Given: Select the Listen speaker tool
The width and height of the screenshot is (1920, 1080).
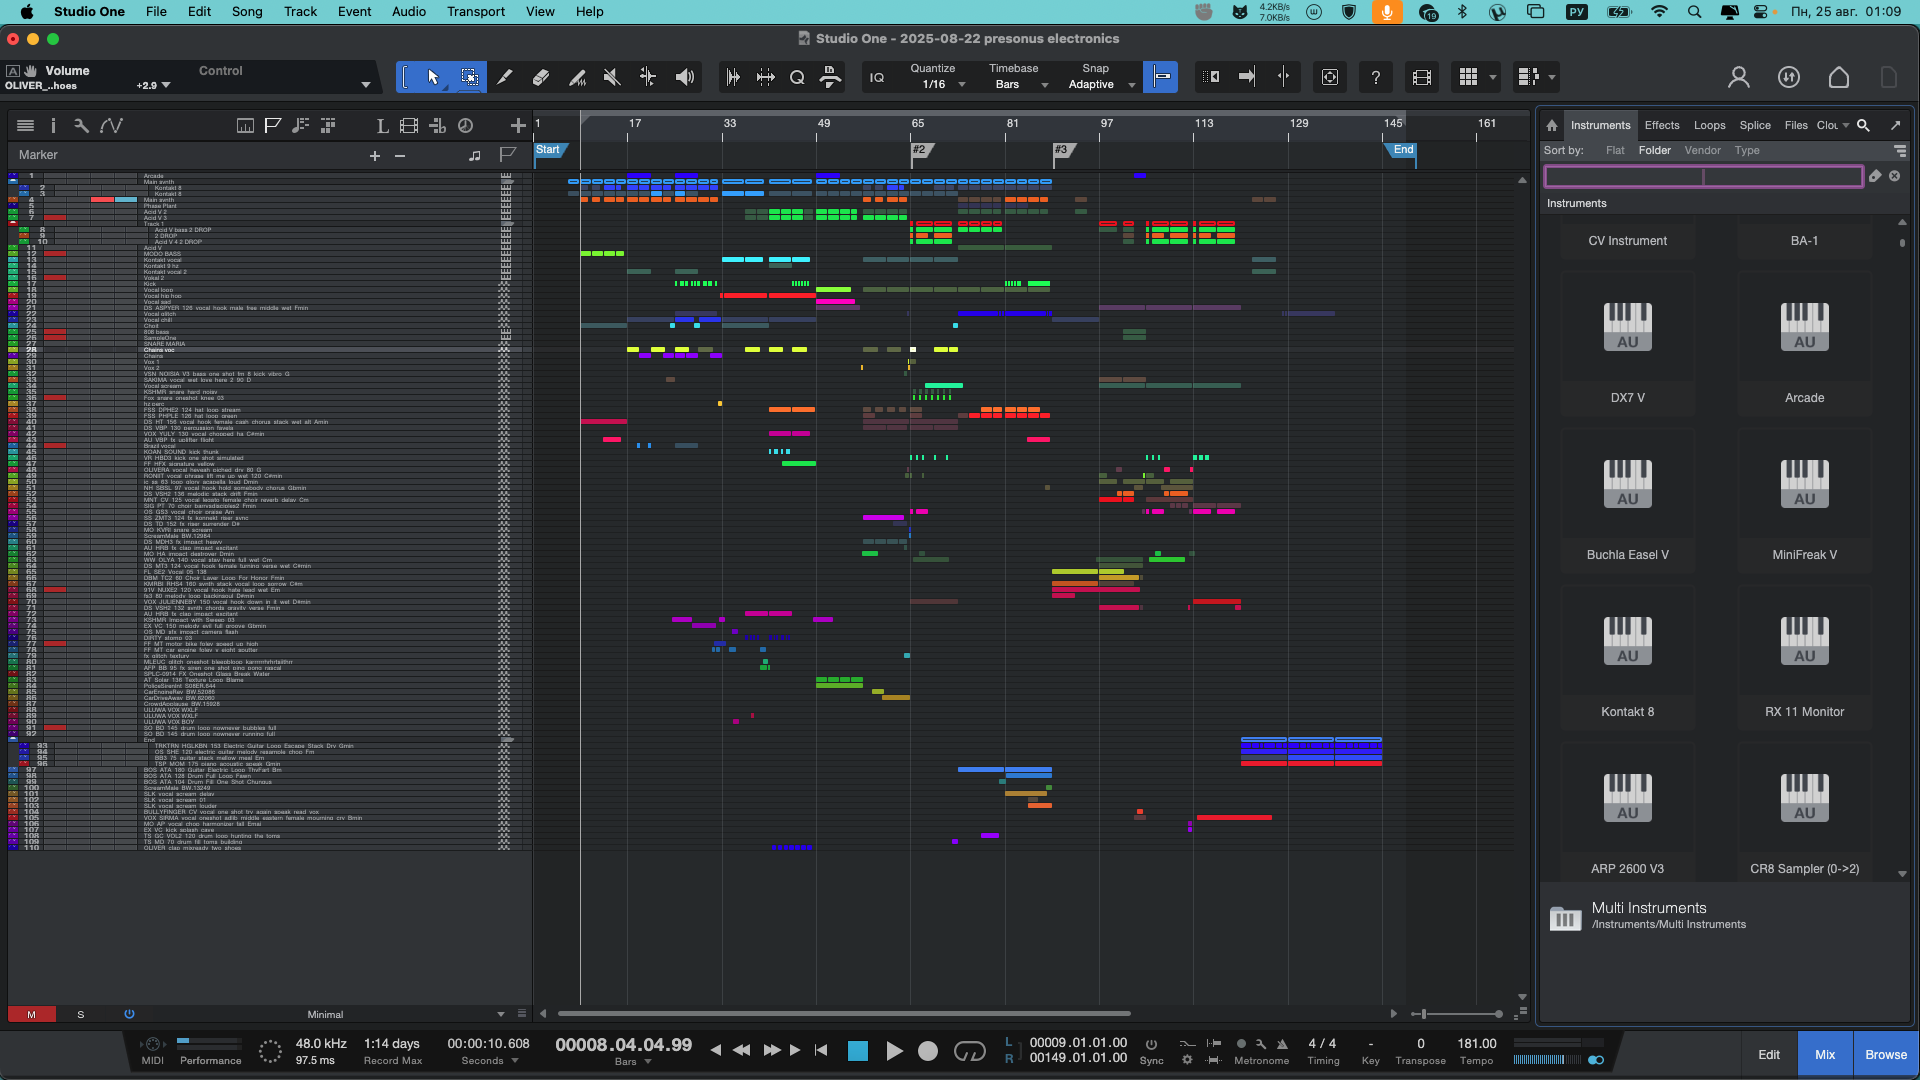Looking at the screenshot, I should [685, 77].
